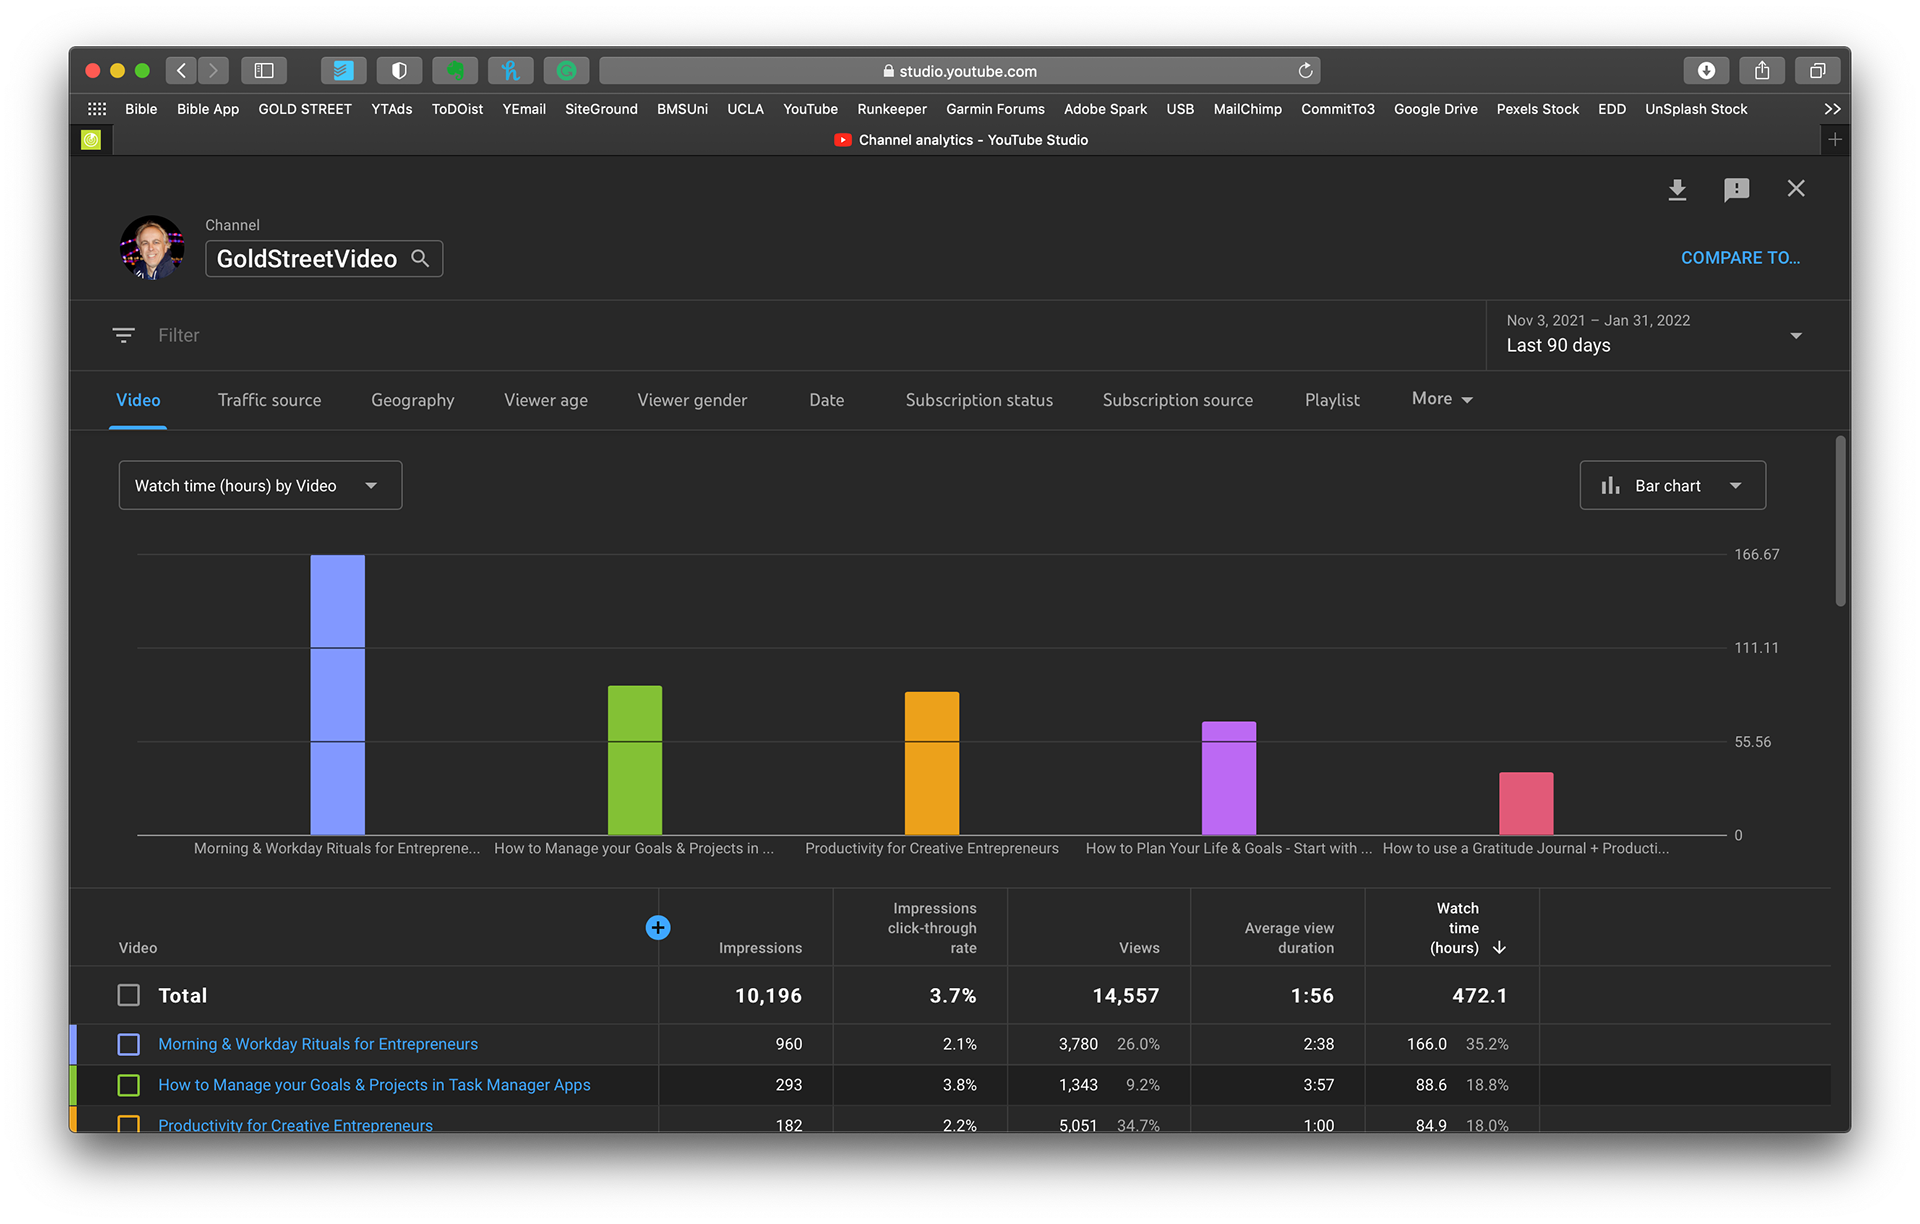Select the Geography tab
The width and height of the screenshot is (1920, 1224).
(x=412, y=400)
